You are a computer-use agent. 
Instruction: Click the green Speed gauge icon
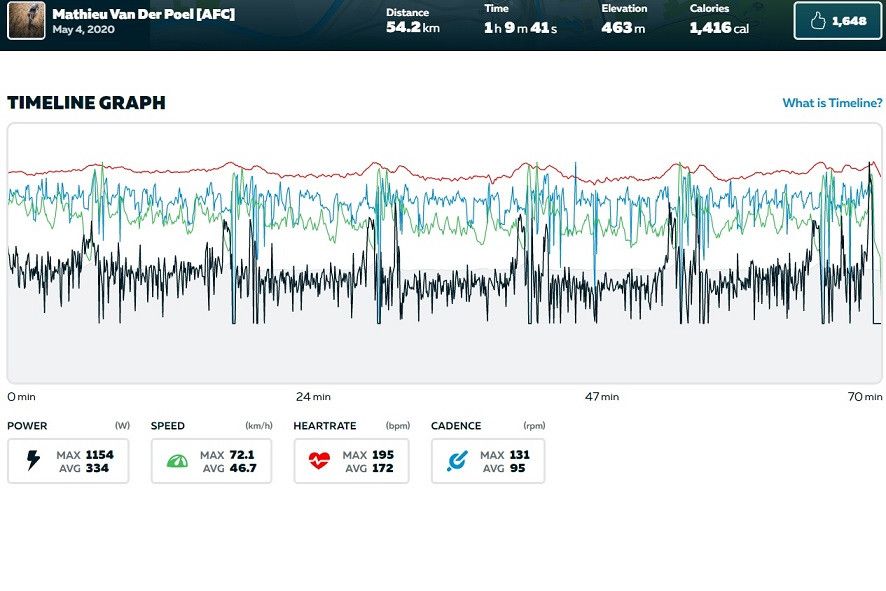point(176,460)
